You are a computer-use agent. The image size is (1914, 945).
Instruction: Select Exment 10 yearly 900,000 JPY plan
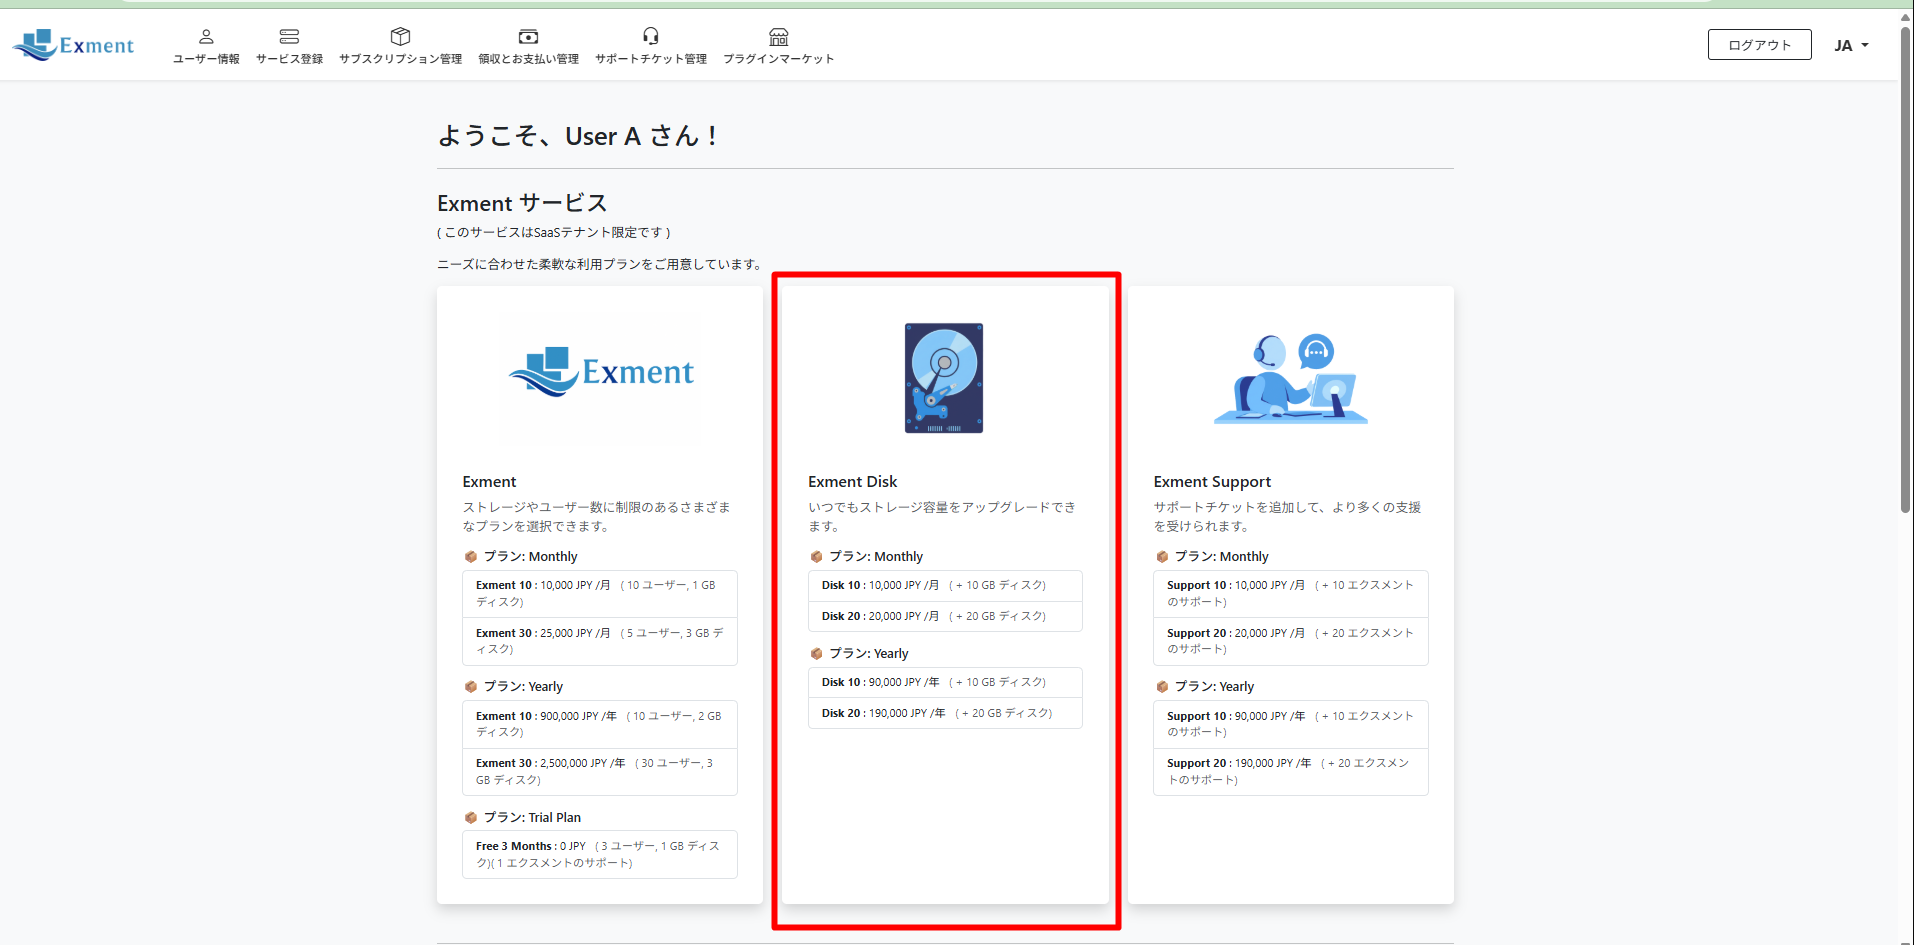600,724
